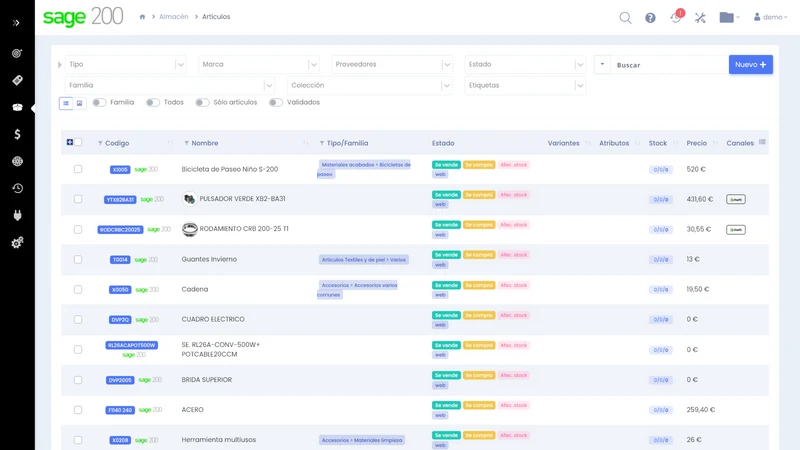This screenshot has height=450, width=800.
Task: Open the search magnifier icon in header
Action: pos(625,18)
